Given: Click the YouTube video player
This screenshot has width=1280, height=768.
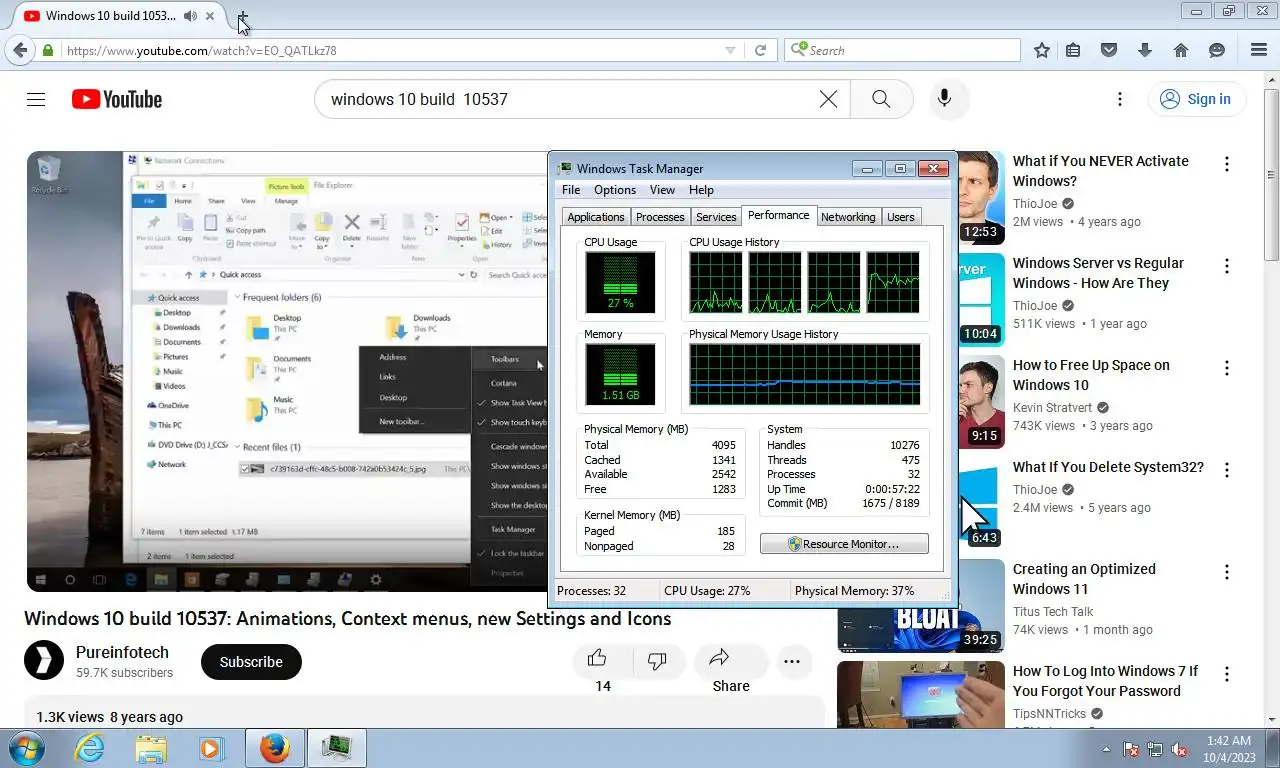Looking at the screenshot, I should pyautogui.click(x=287, y=371).
